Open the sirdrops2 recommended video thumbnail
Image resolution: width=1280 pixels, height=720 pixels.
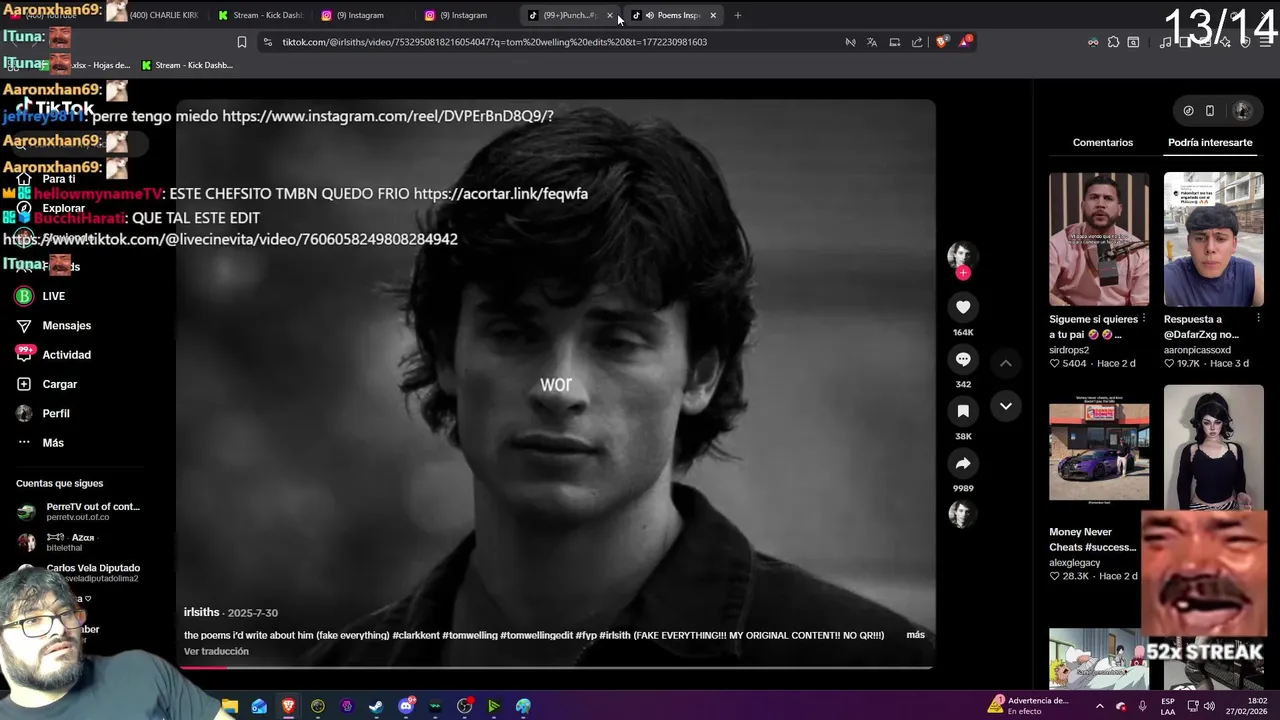(x=1099, y=239)
